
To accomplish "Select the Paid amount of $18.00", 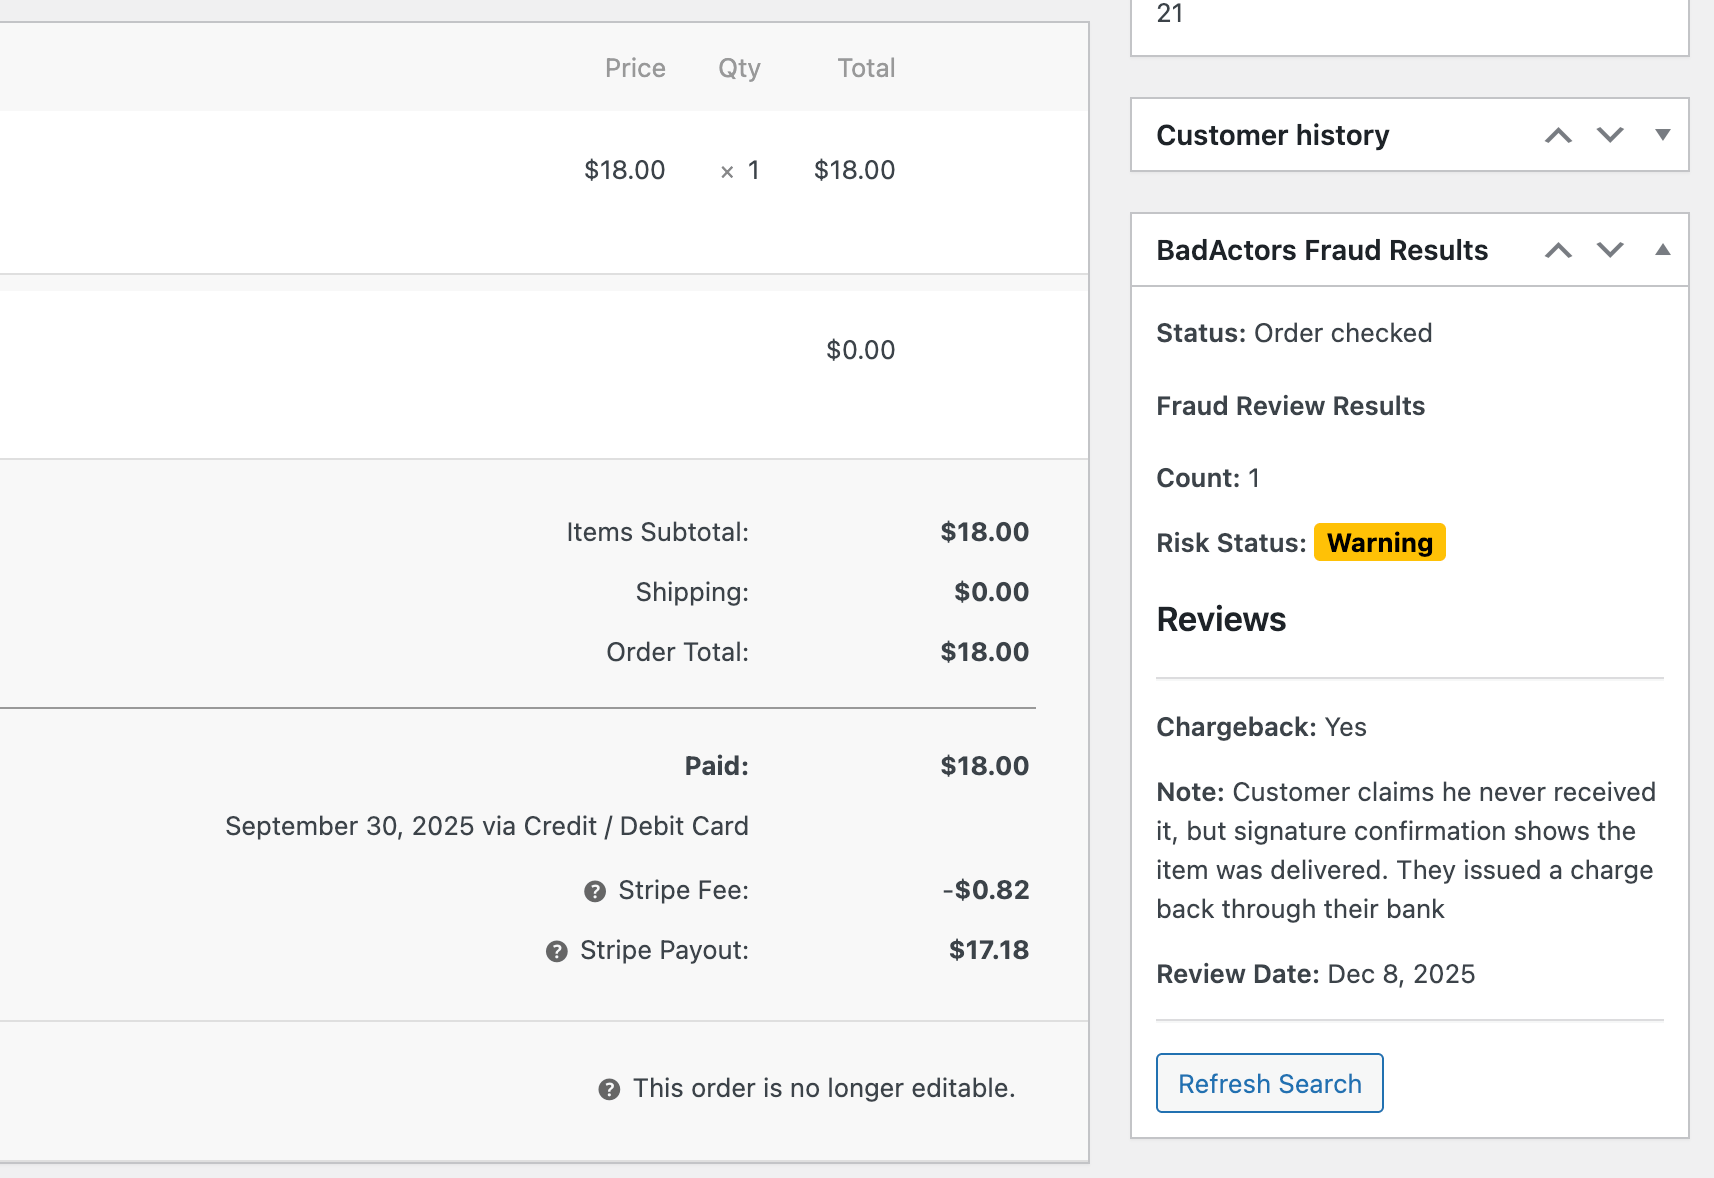I will 984,766.
